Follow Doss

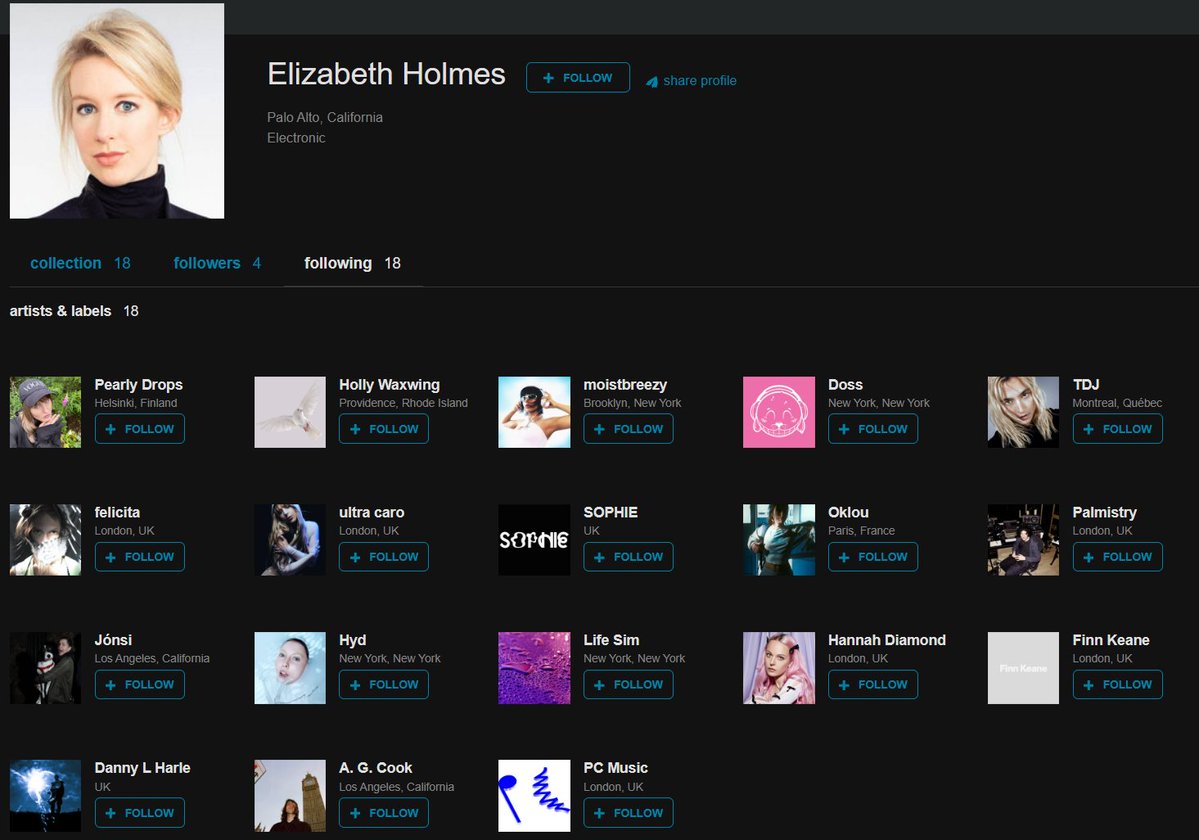[873, 429]
